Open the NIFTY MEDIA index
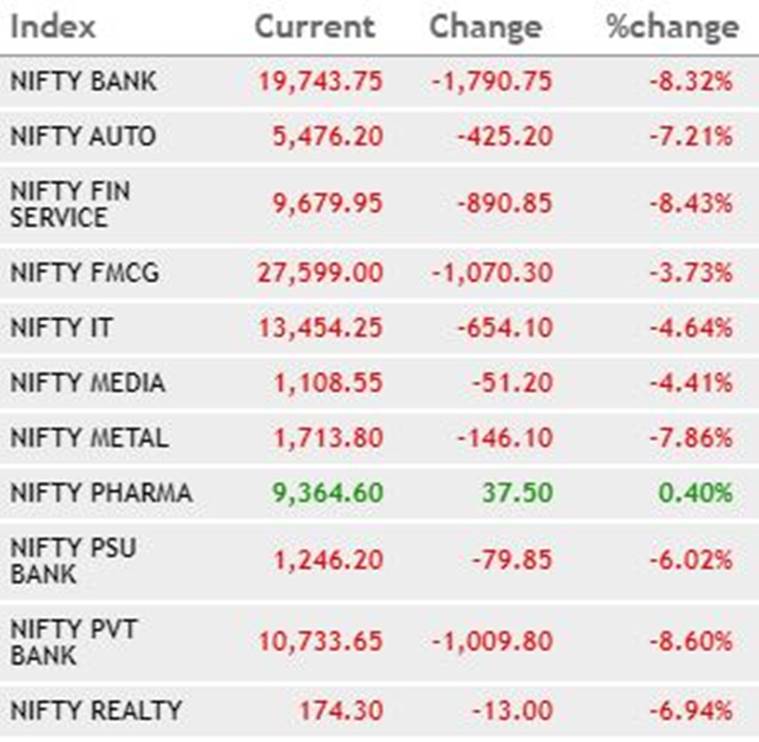 (x=87, y=383)
